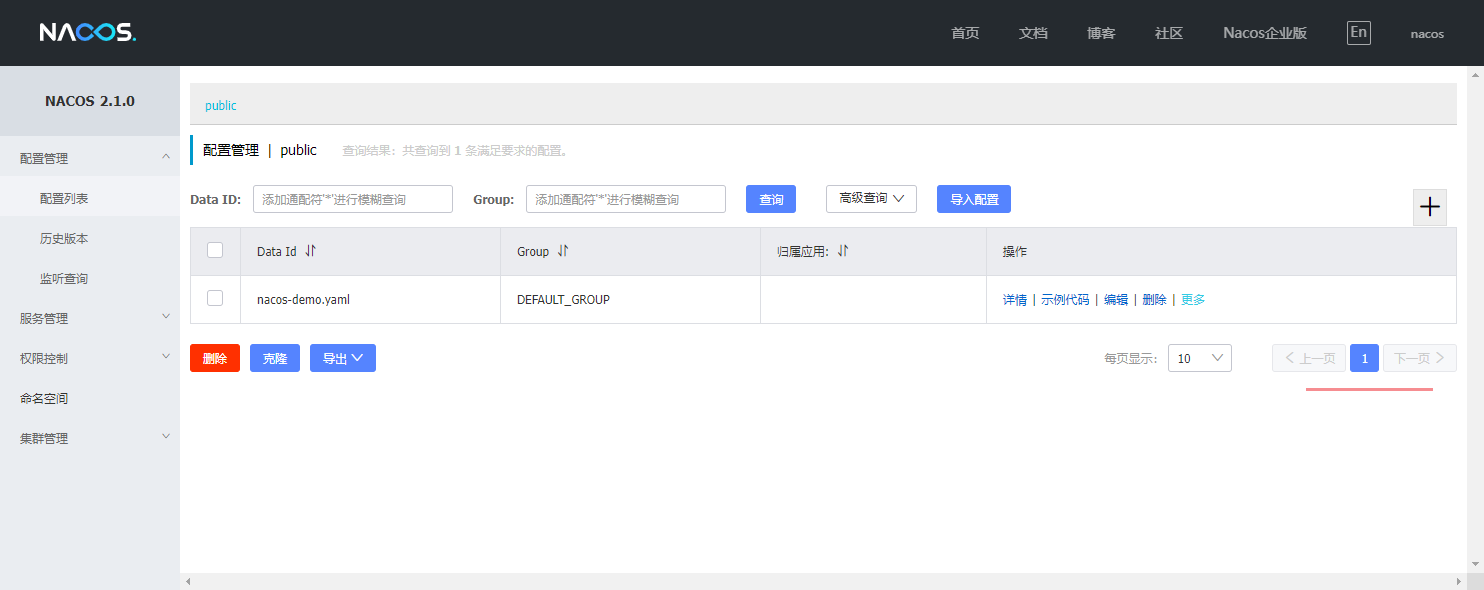Viewport: 1484px width, 590px height.
Task: Click the NACOS logo
Action: 87,32
